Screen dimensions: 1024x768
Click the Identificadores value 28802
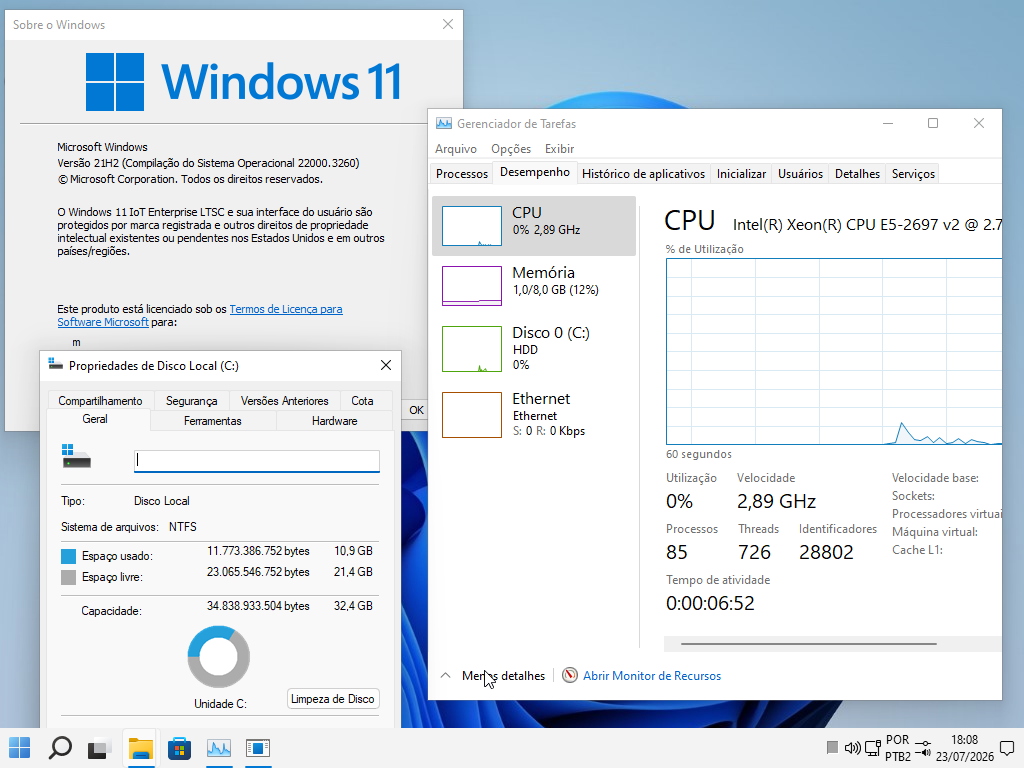click(826, 552)
